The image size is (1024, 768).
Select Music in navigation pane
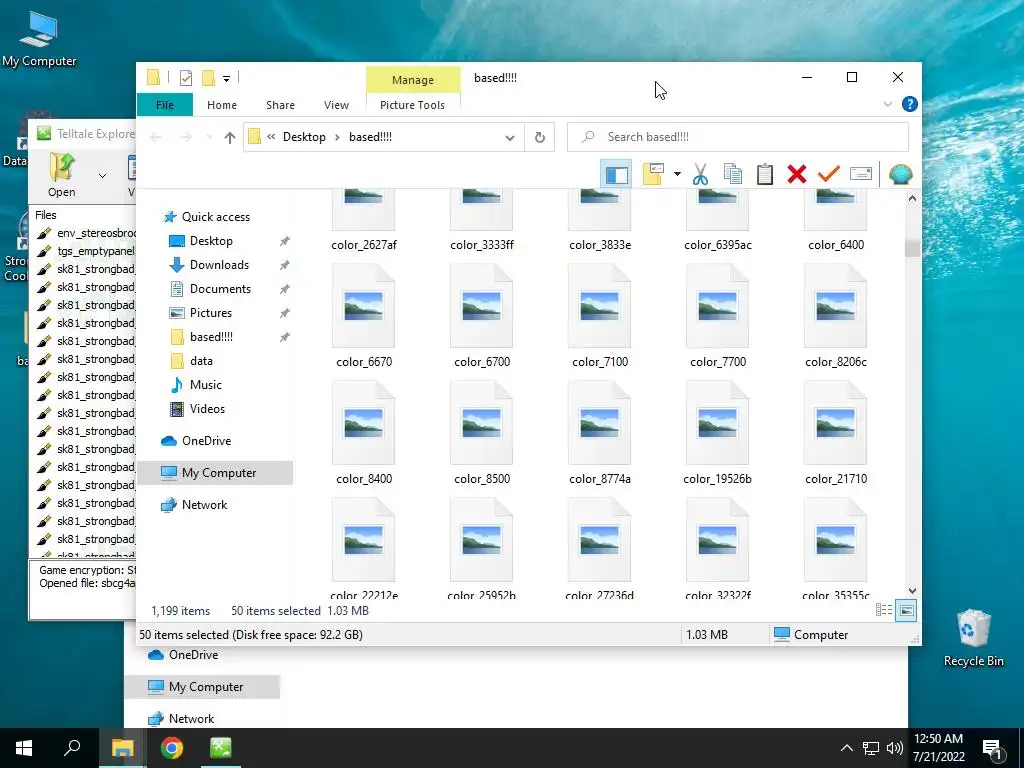(x=206, y=385)
